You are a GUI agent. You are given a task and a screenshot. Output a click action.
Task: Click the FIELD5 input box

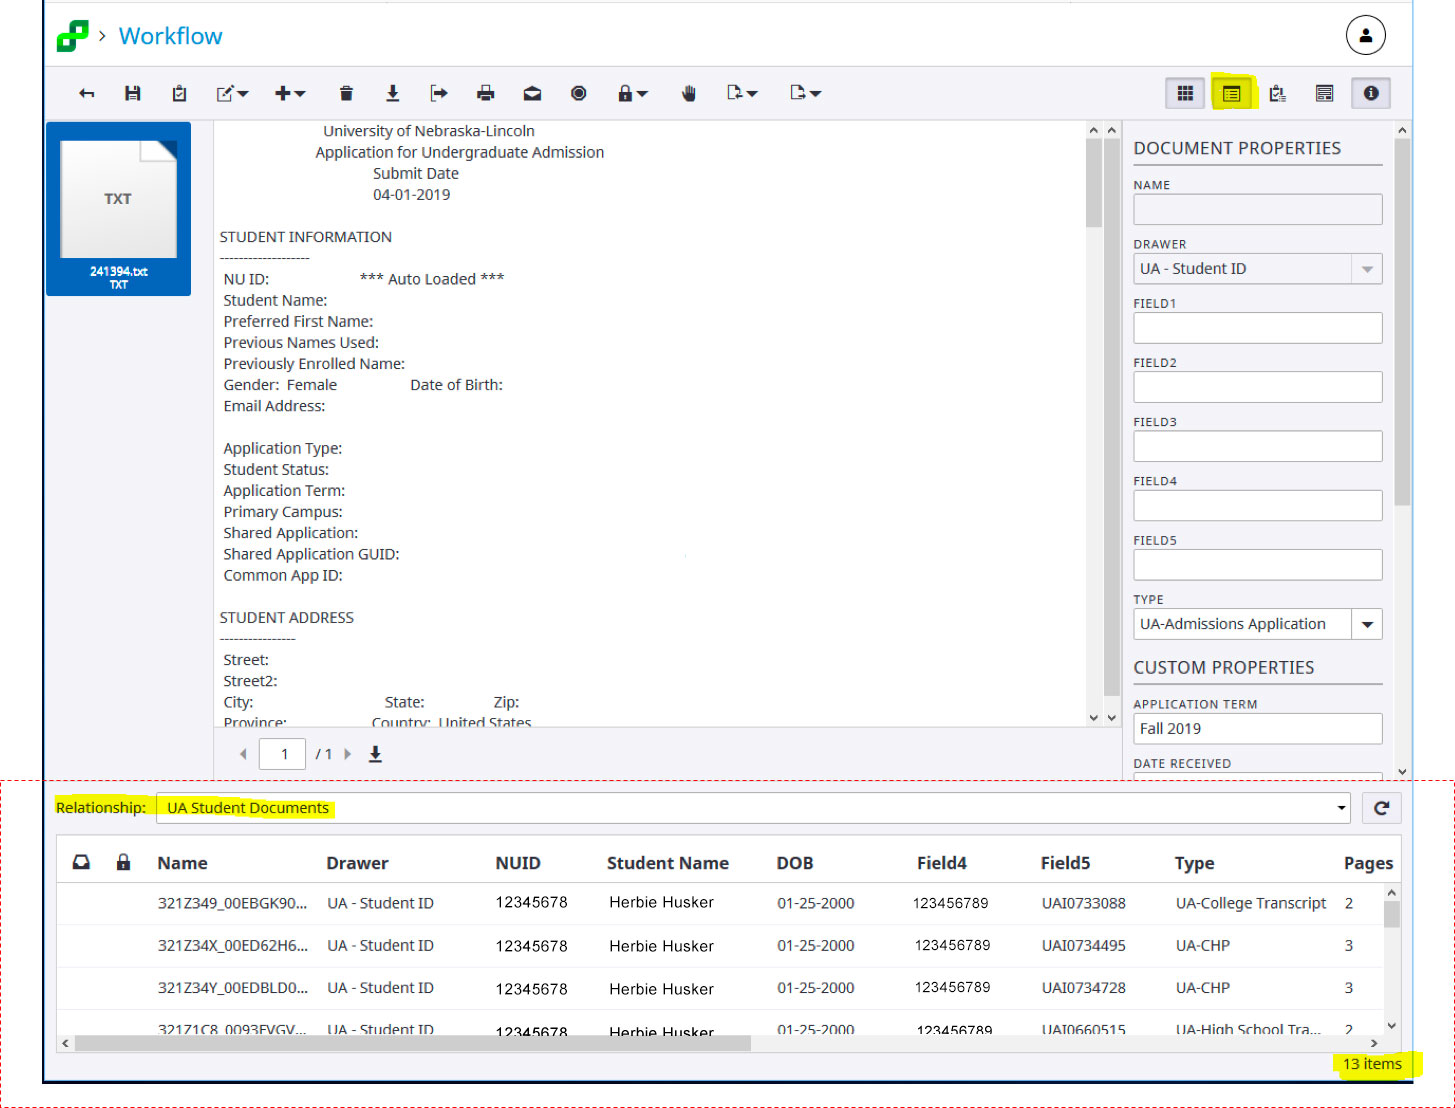[x=1257, y=564]
